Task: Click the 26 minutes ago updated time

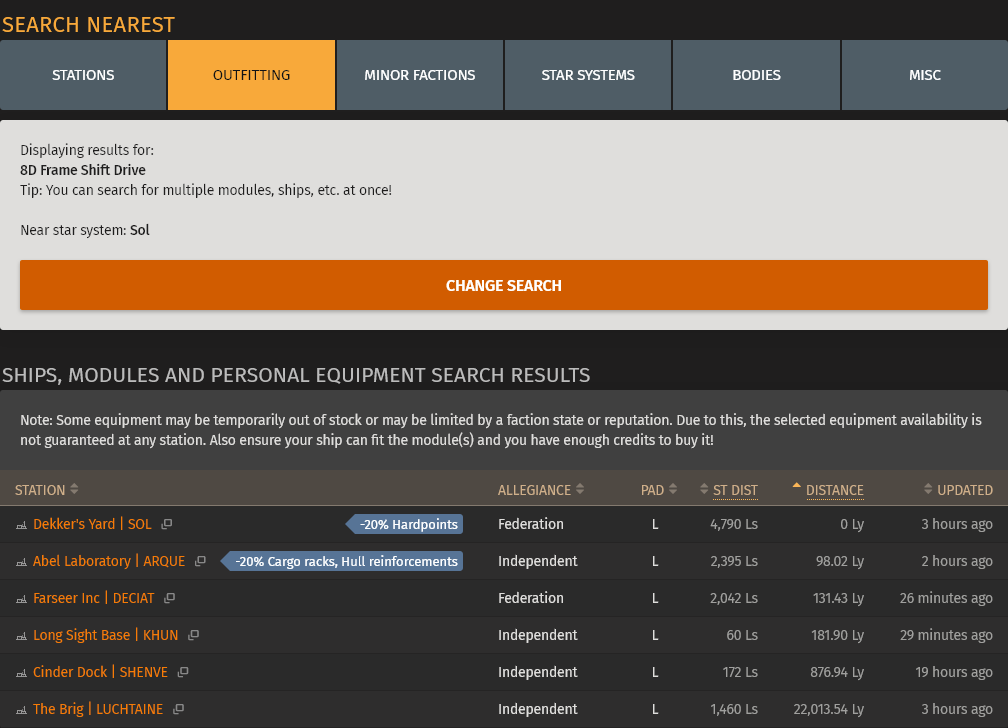Action: (x=946, y=598)
